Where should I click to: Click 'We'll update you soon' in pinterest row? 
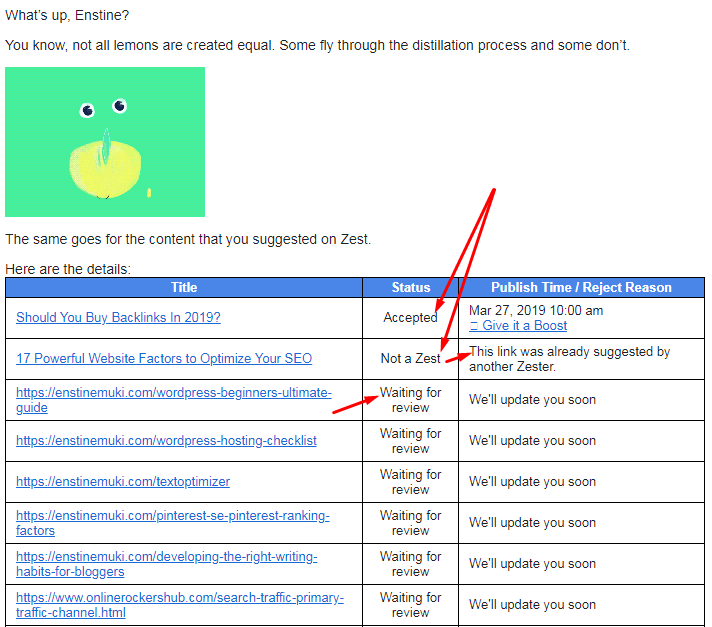pos(532,523)
